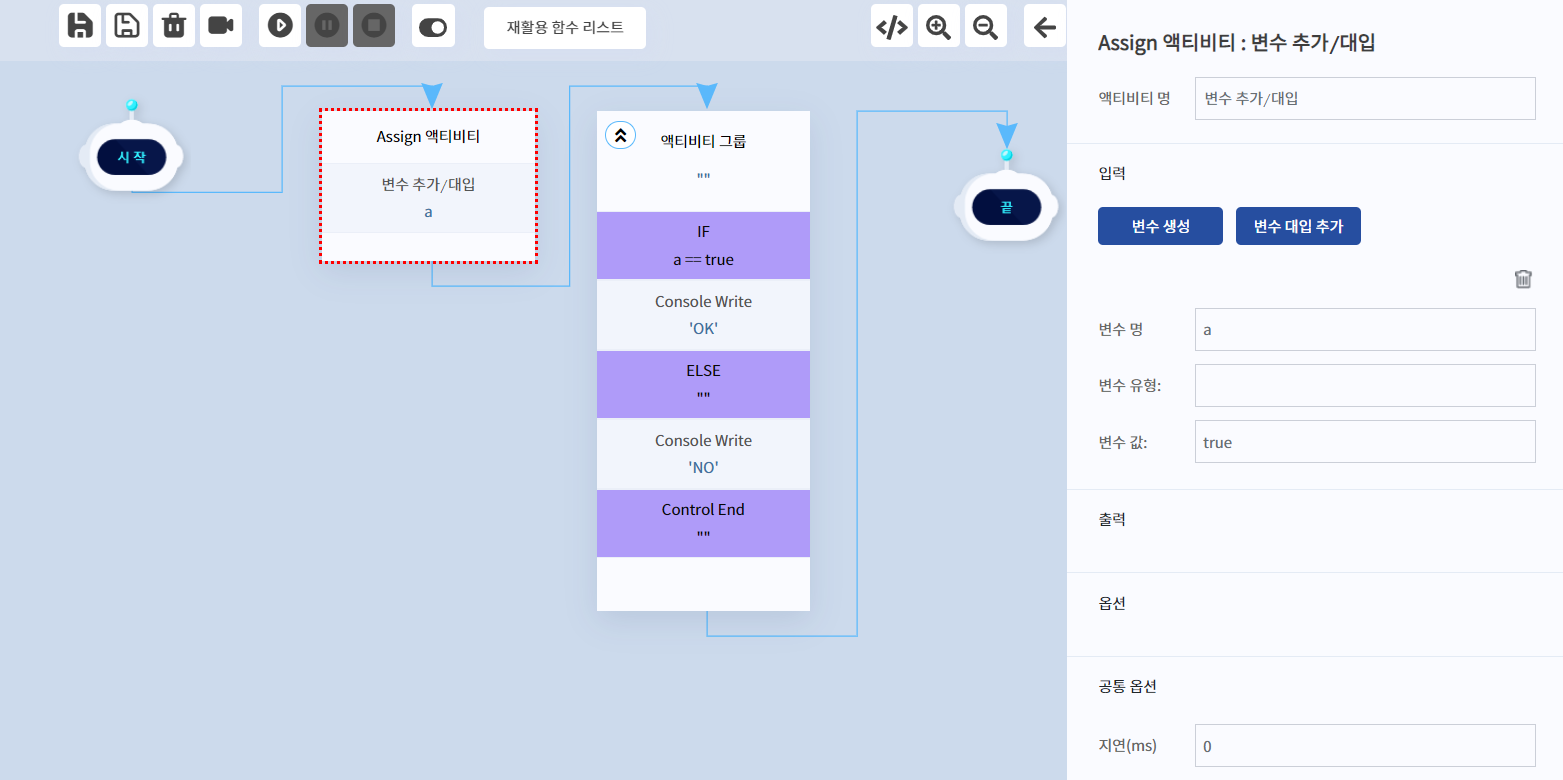Click the 옵션 section heading
The width and height of the screenshot is (1563, 780).
click(1112, 603)
